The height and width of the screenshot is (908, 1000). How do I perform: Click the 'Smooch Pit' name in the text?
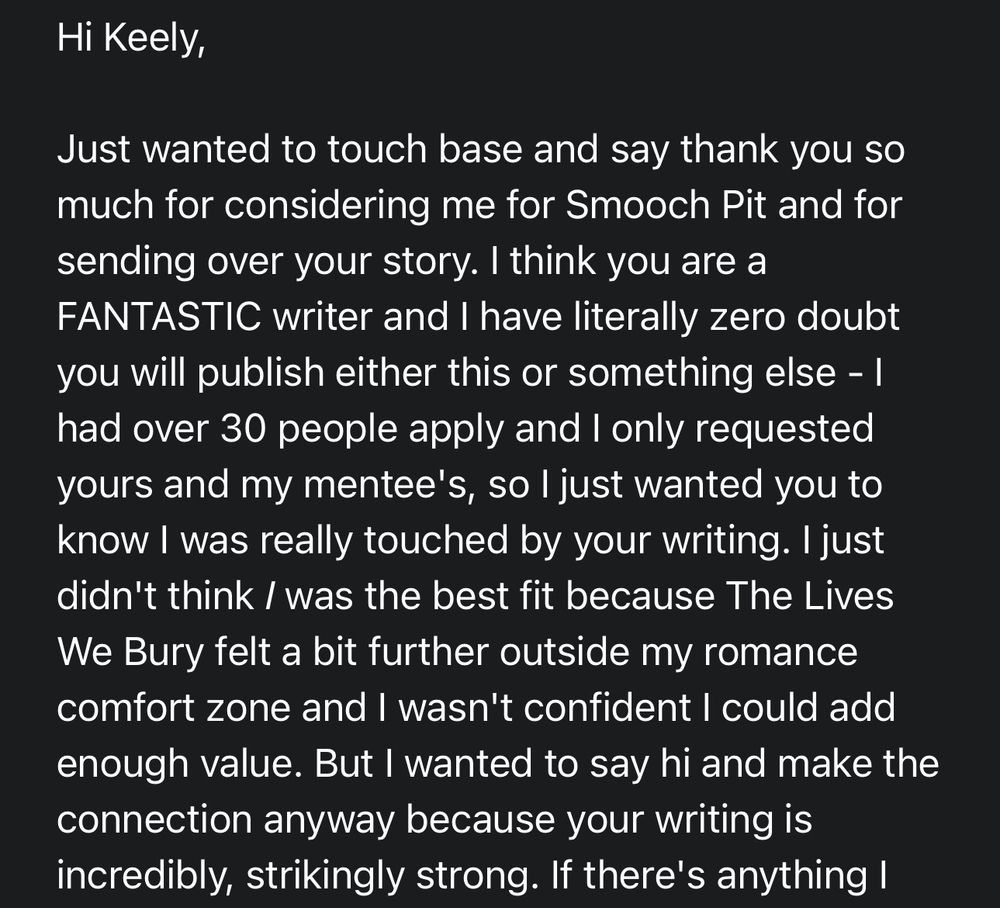[x=665, y=205]
